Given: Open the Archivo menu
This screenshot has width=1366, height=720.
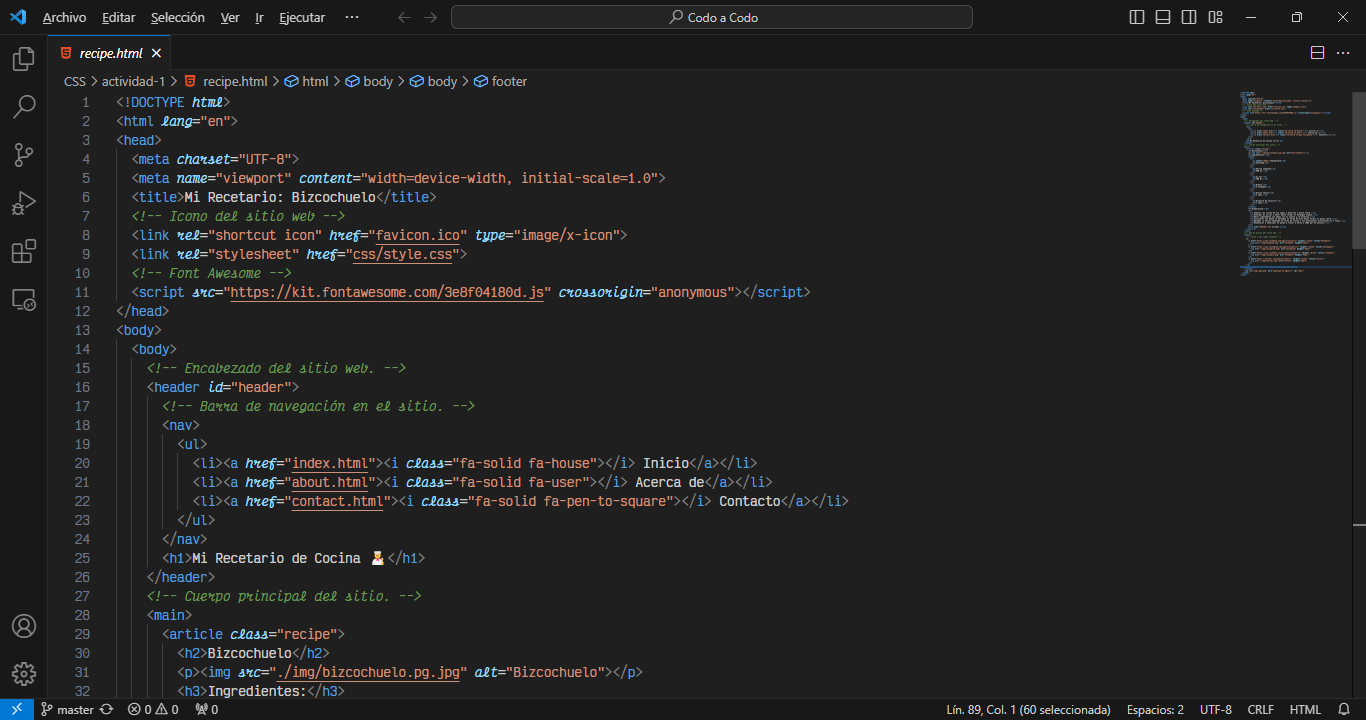Looking at the screenshot, I should 64,17.
